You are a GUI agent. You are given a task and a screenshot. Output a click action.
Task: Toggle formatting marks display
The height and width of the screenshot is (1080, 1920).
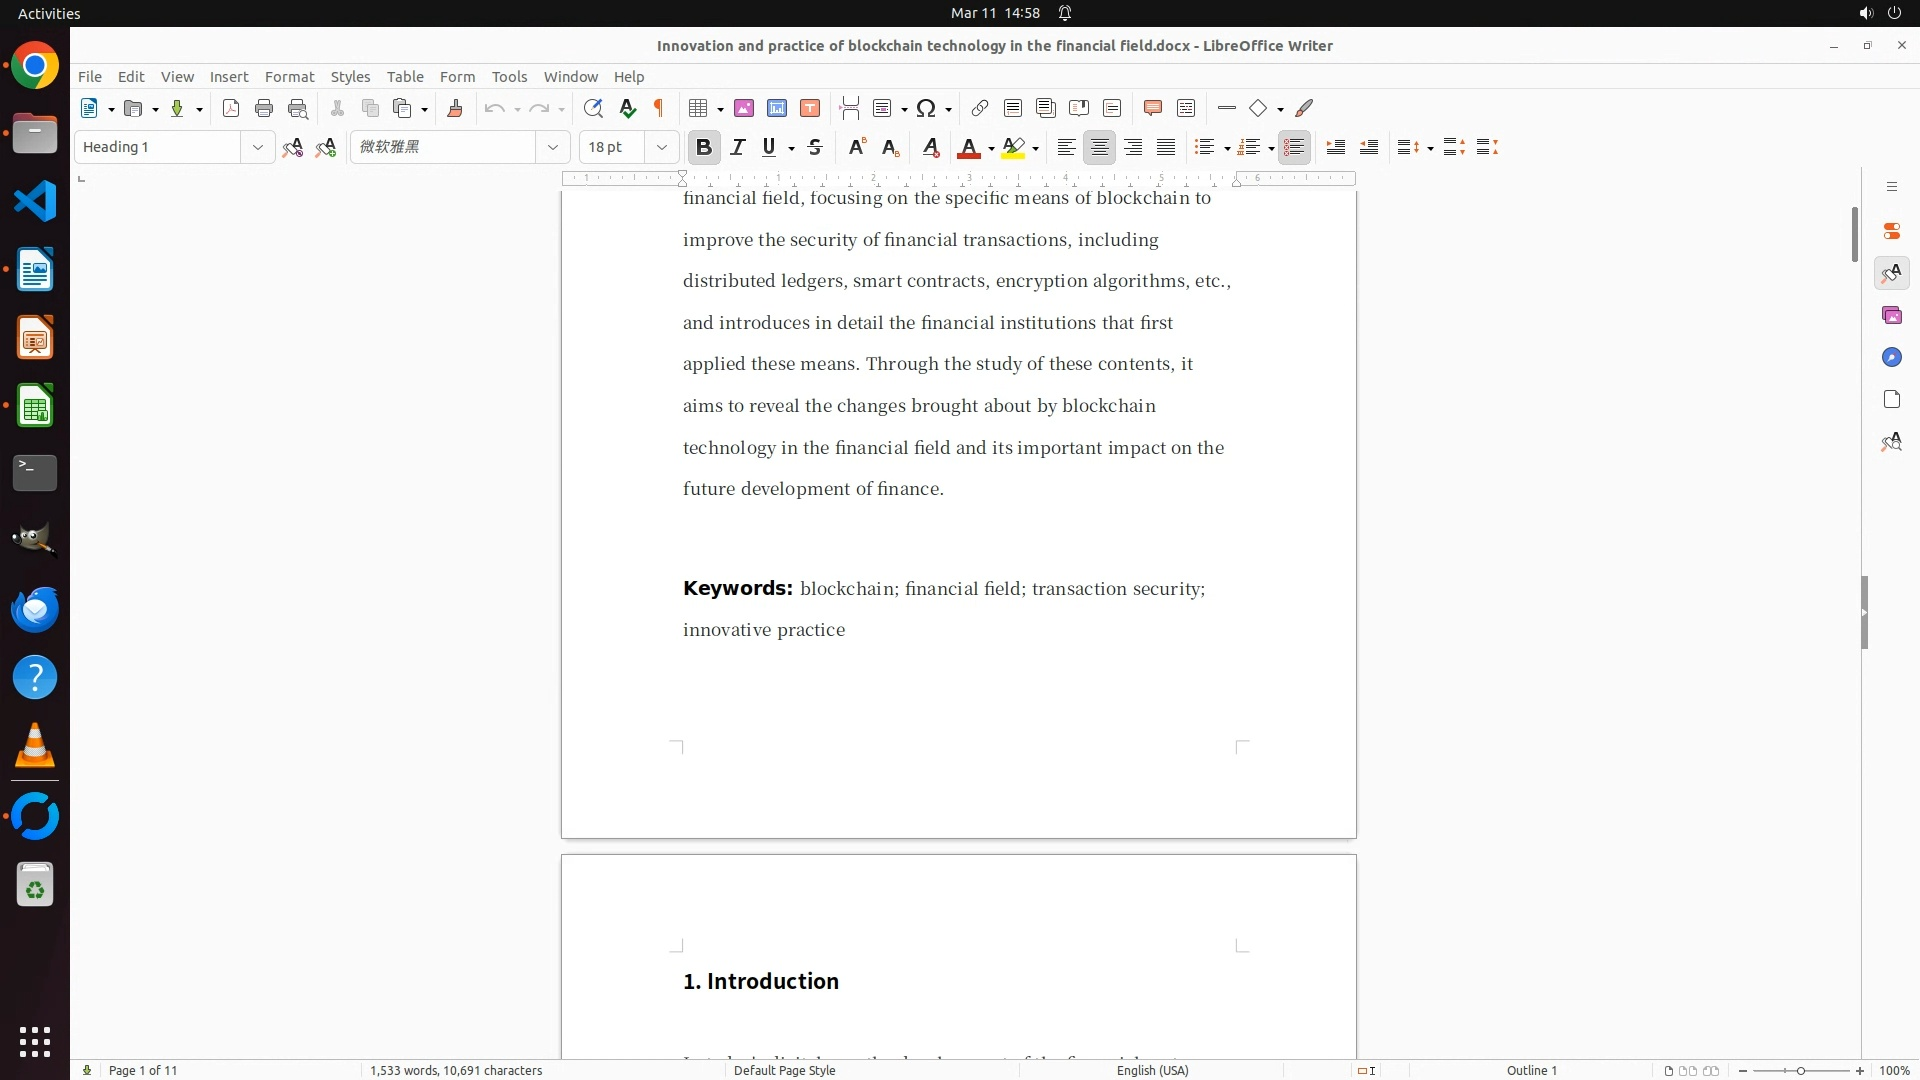pyautogui.click(x=659, y=109)
